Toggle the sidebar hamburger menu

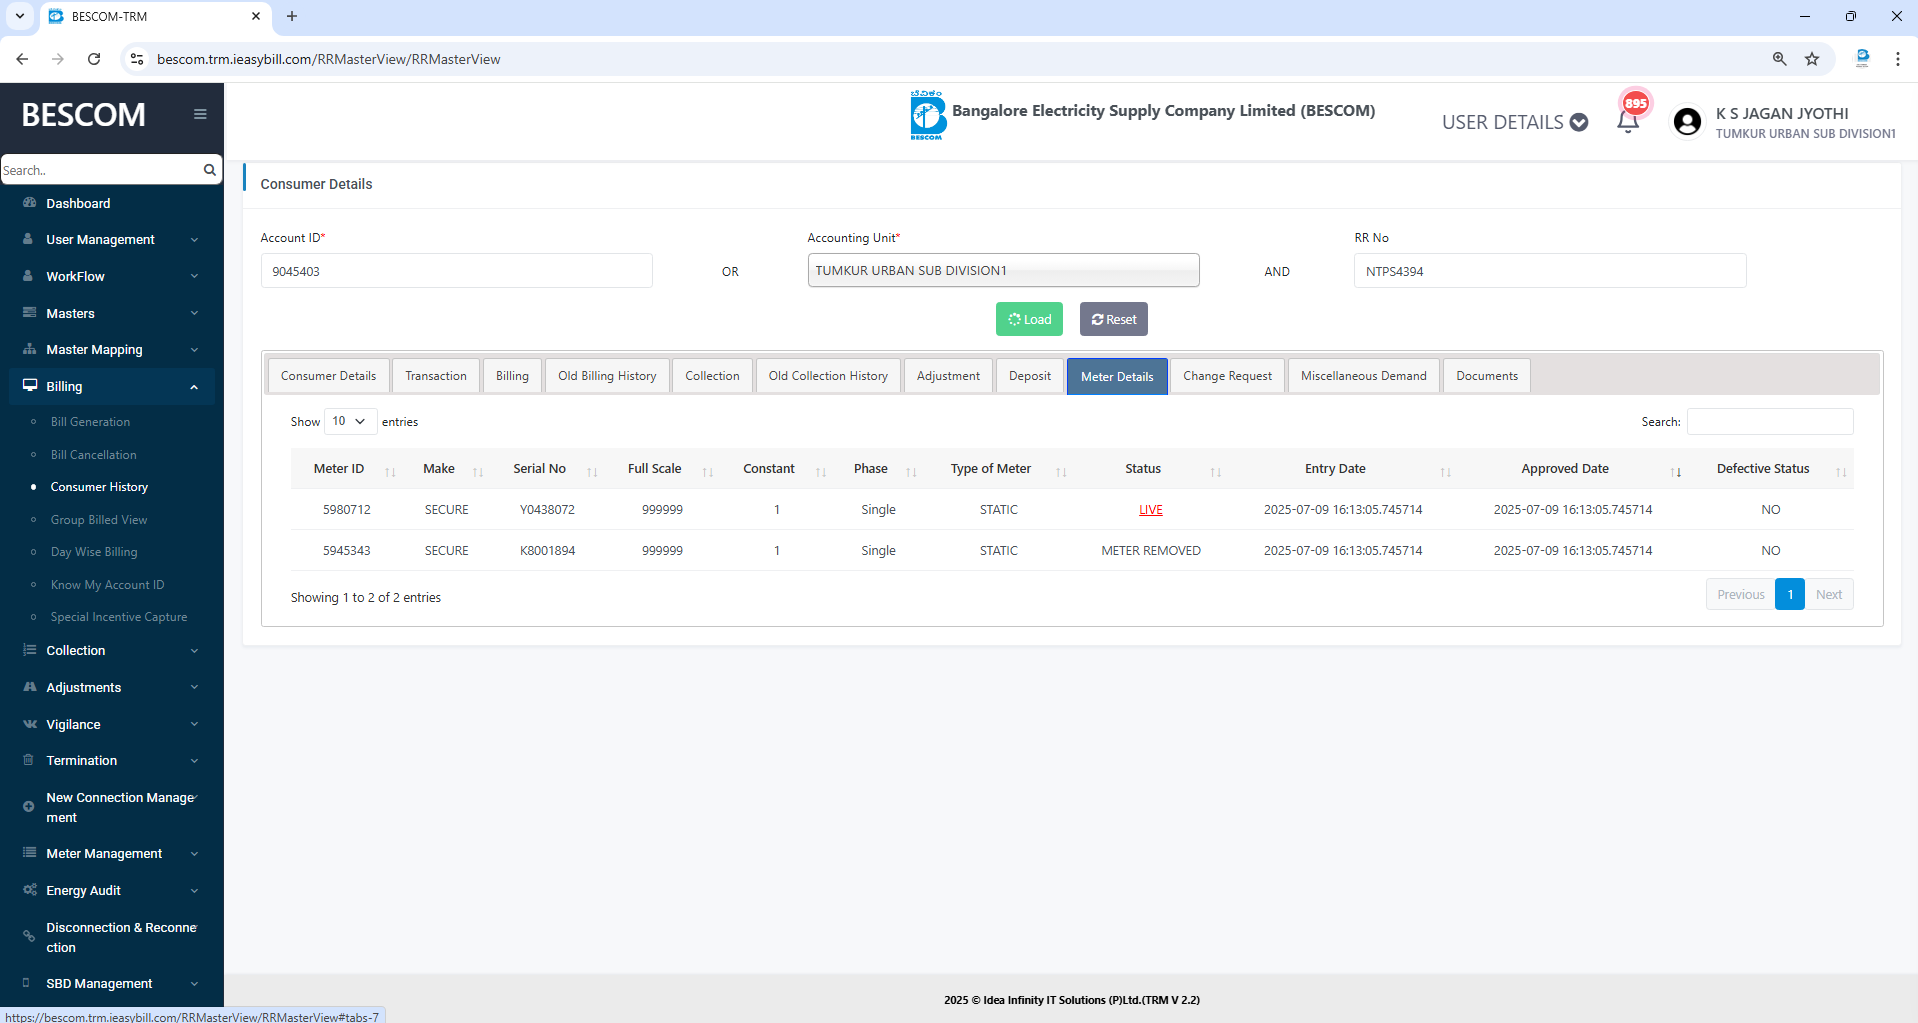tap(200, 114)
